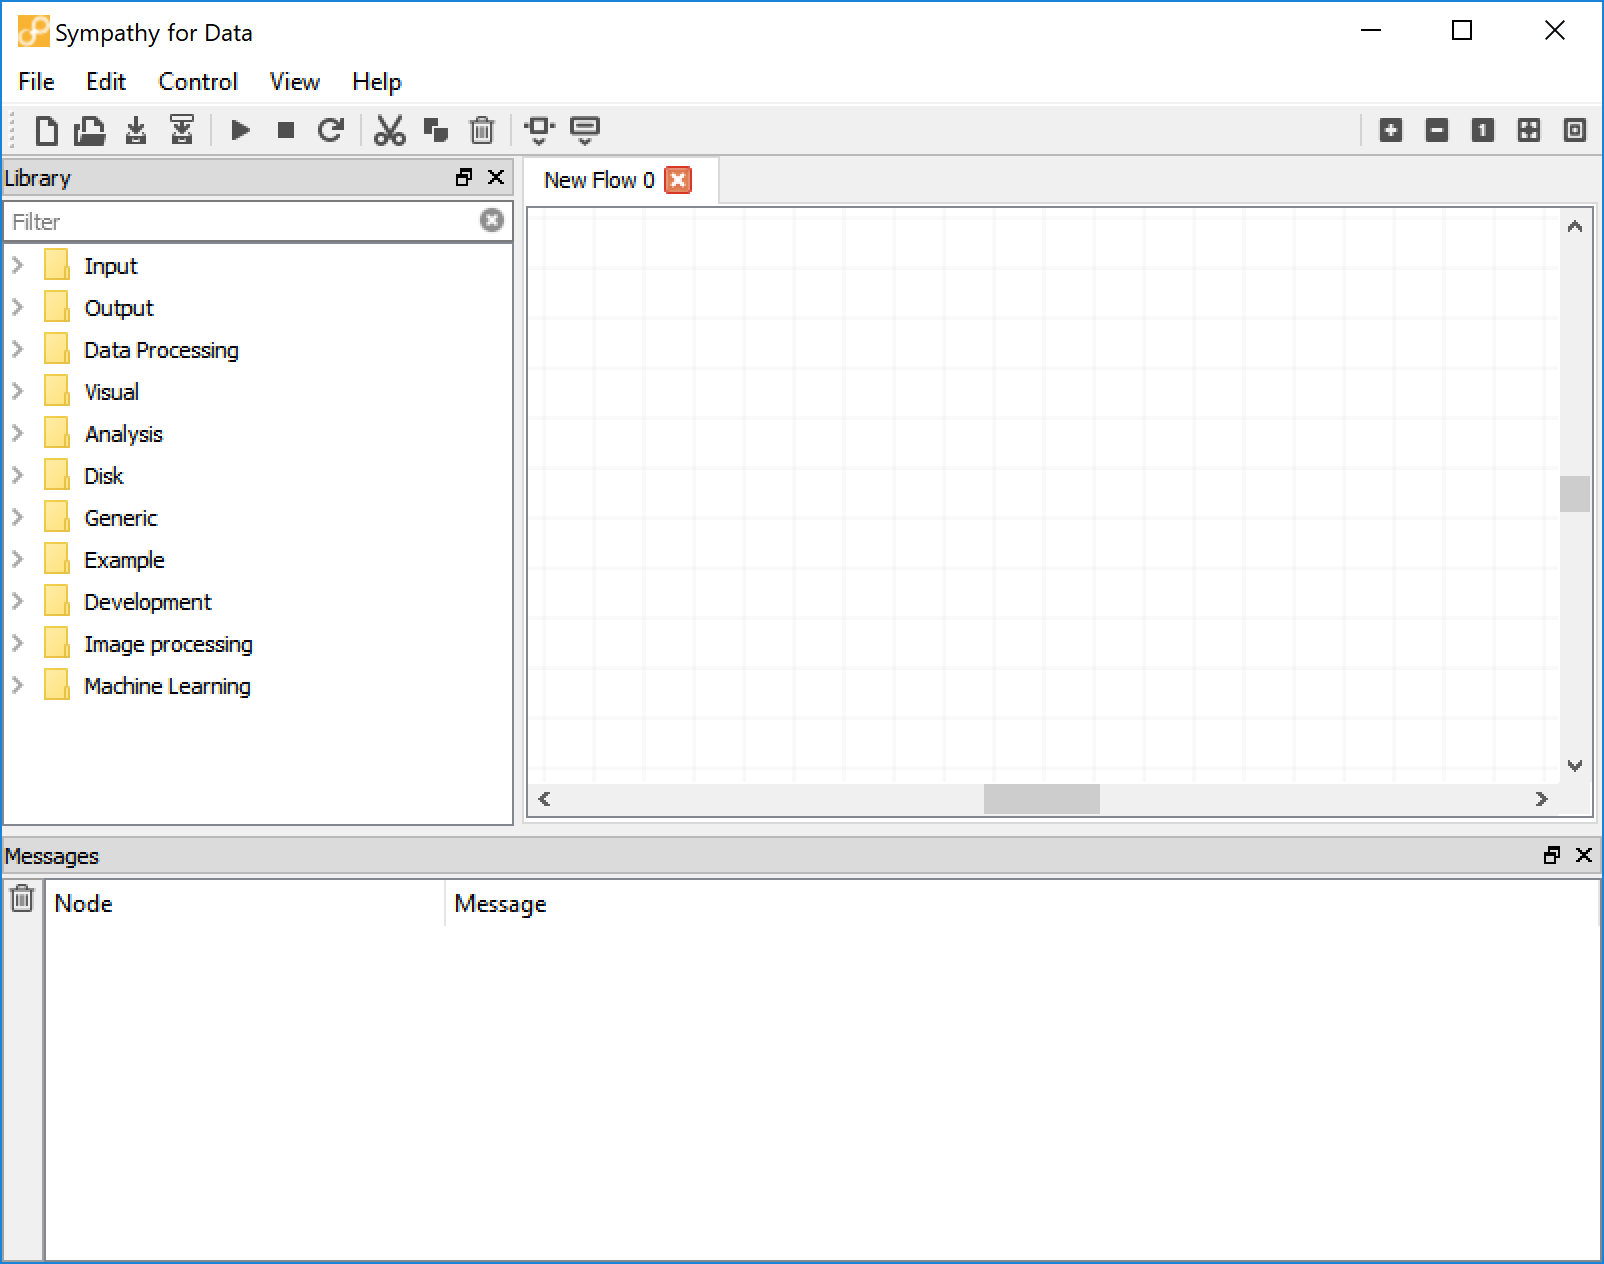
Task: Expand the Data Processing folder
Action: click(17, 349)
